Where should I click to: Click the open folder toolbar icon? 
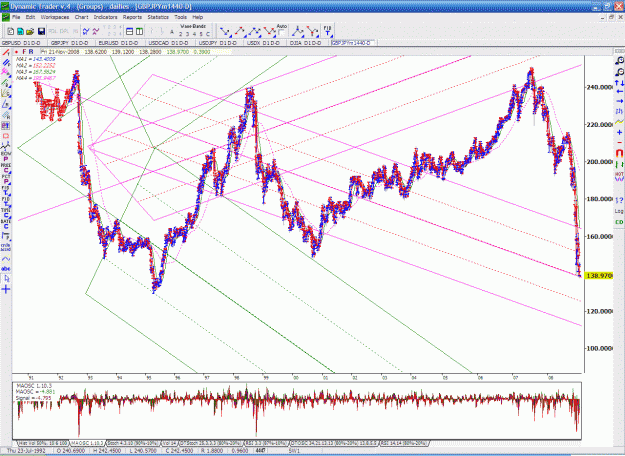pyautogui.click(x=30, y=31)
